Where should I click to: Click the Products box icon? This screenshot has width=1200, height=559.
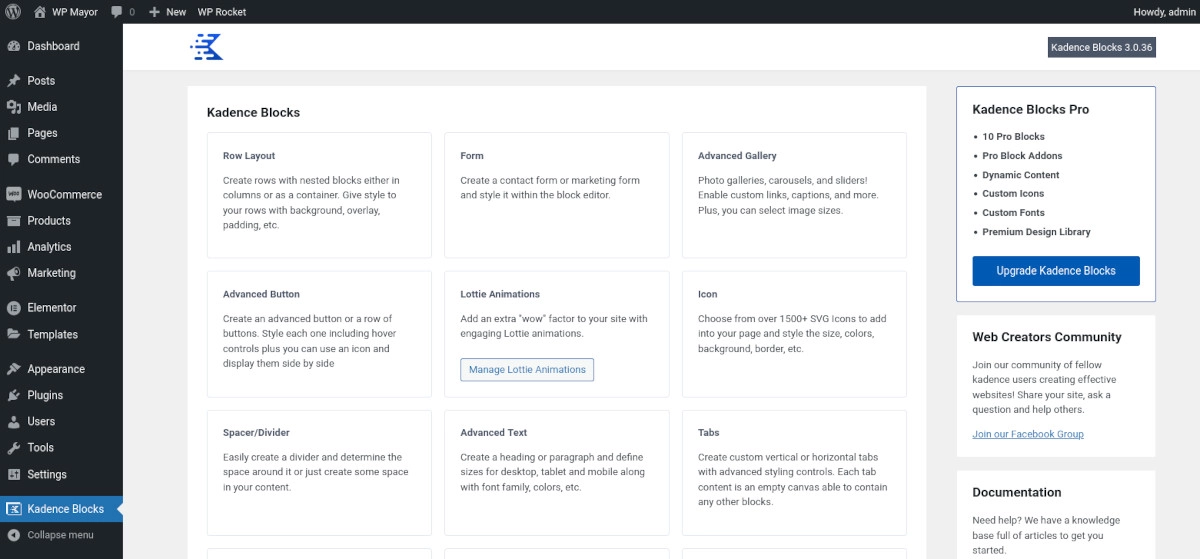pyautogui.click(x=14, y=221)
